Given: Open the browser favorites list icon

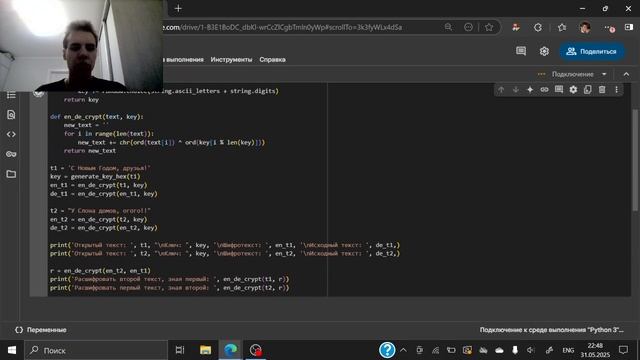Looking at the screenshot, I should pos(562,27).
